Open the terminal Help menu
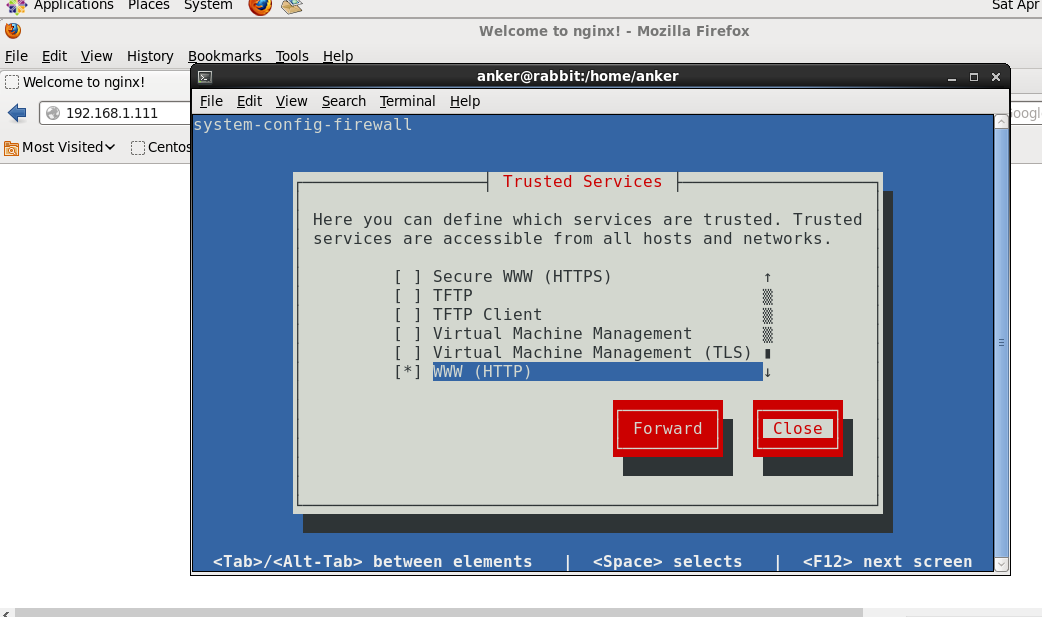 (465, 101)
